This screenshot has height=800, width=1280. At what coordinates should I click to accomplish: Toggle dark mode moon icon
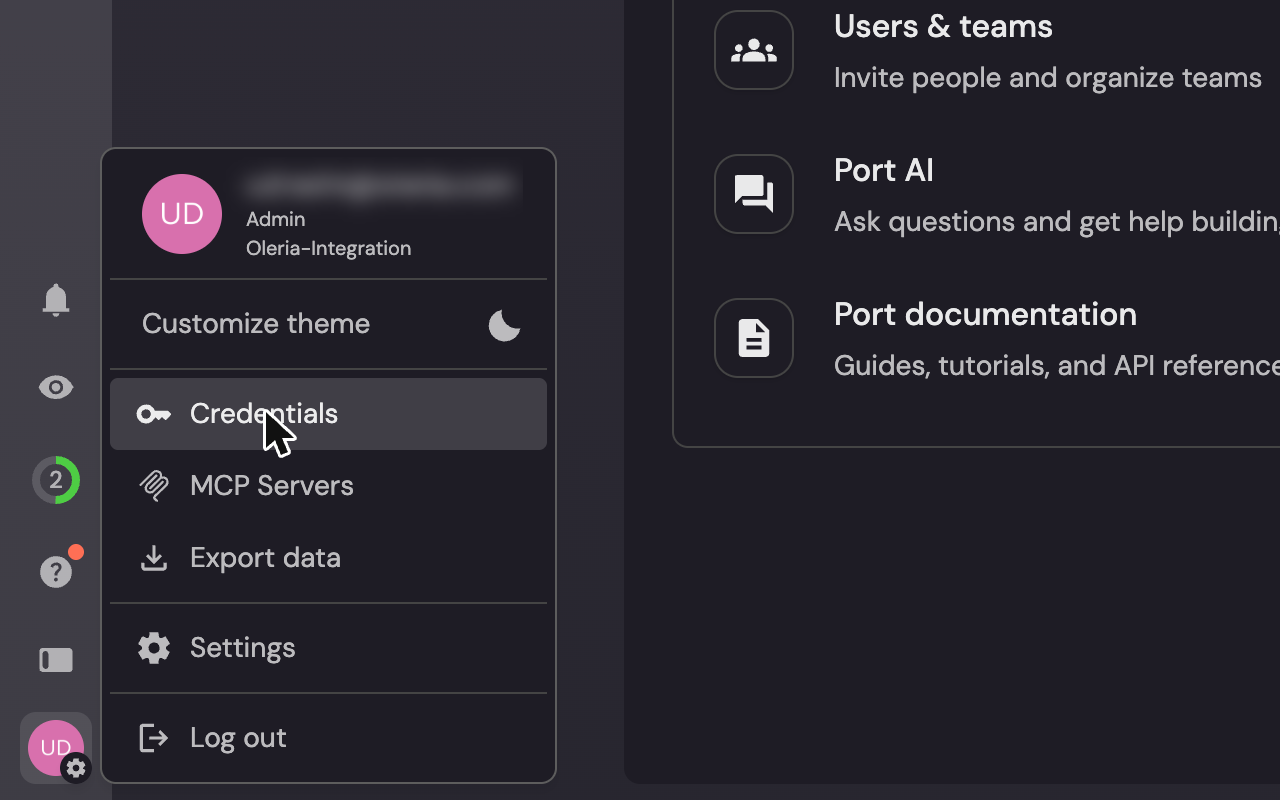point(504,325)
